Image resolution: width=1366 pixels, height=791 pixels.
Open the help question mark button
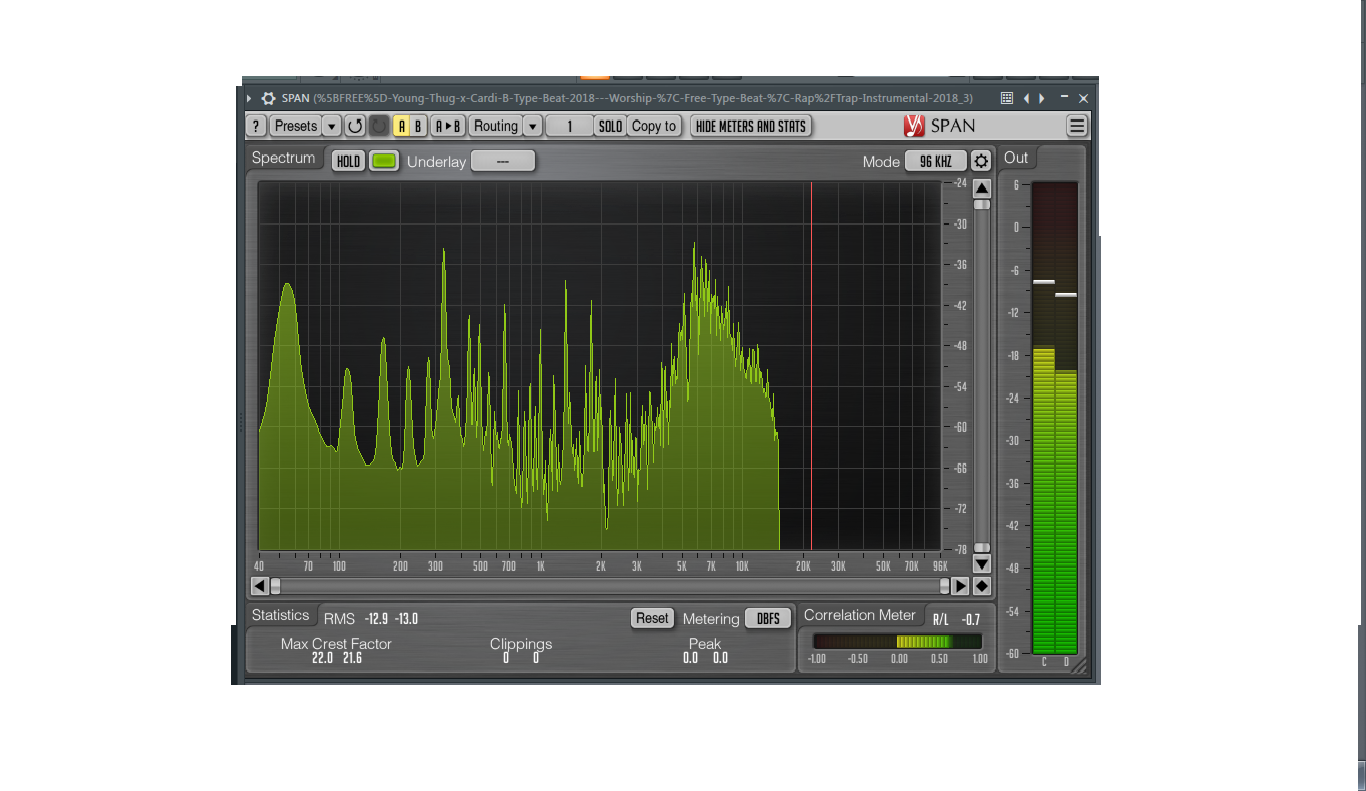pyautogui.click(x=257, y=126)
